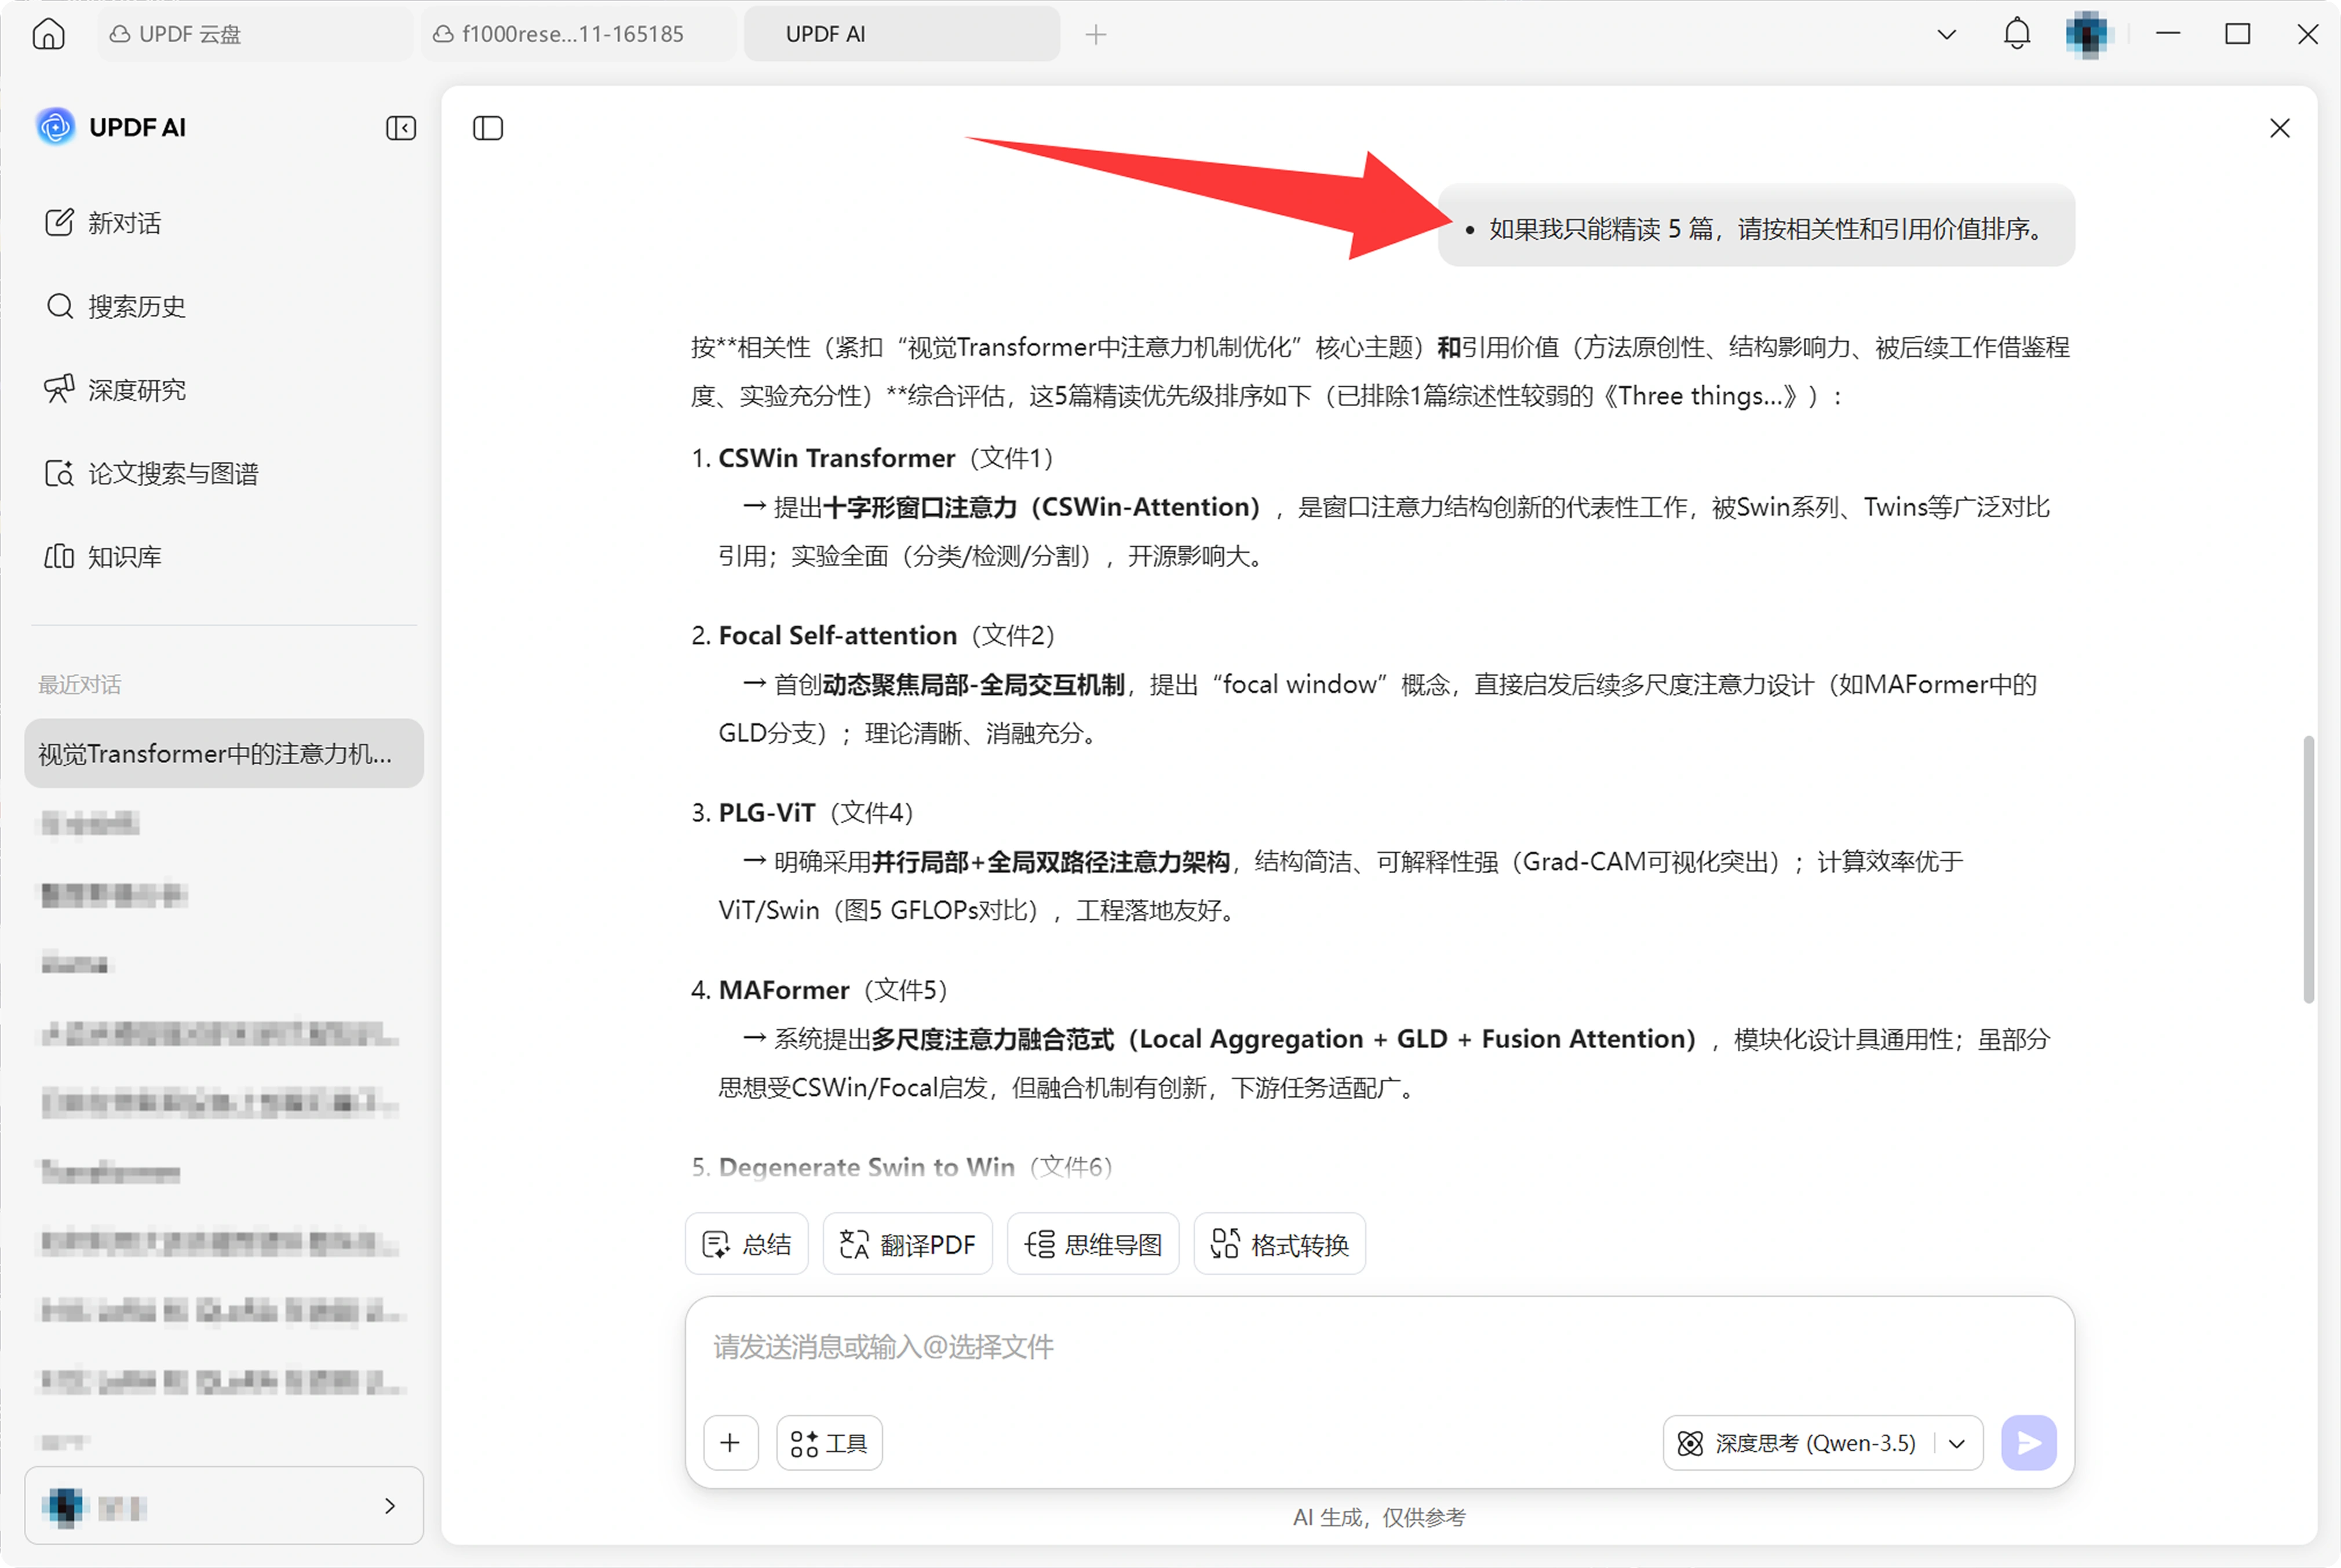This screenshot has width=2341, height=1568.
Task: Open the 工具 menu
Action: click(829, 1443)
